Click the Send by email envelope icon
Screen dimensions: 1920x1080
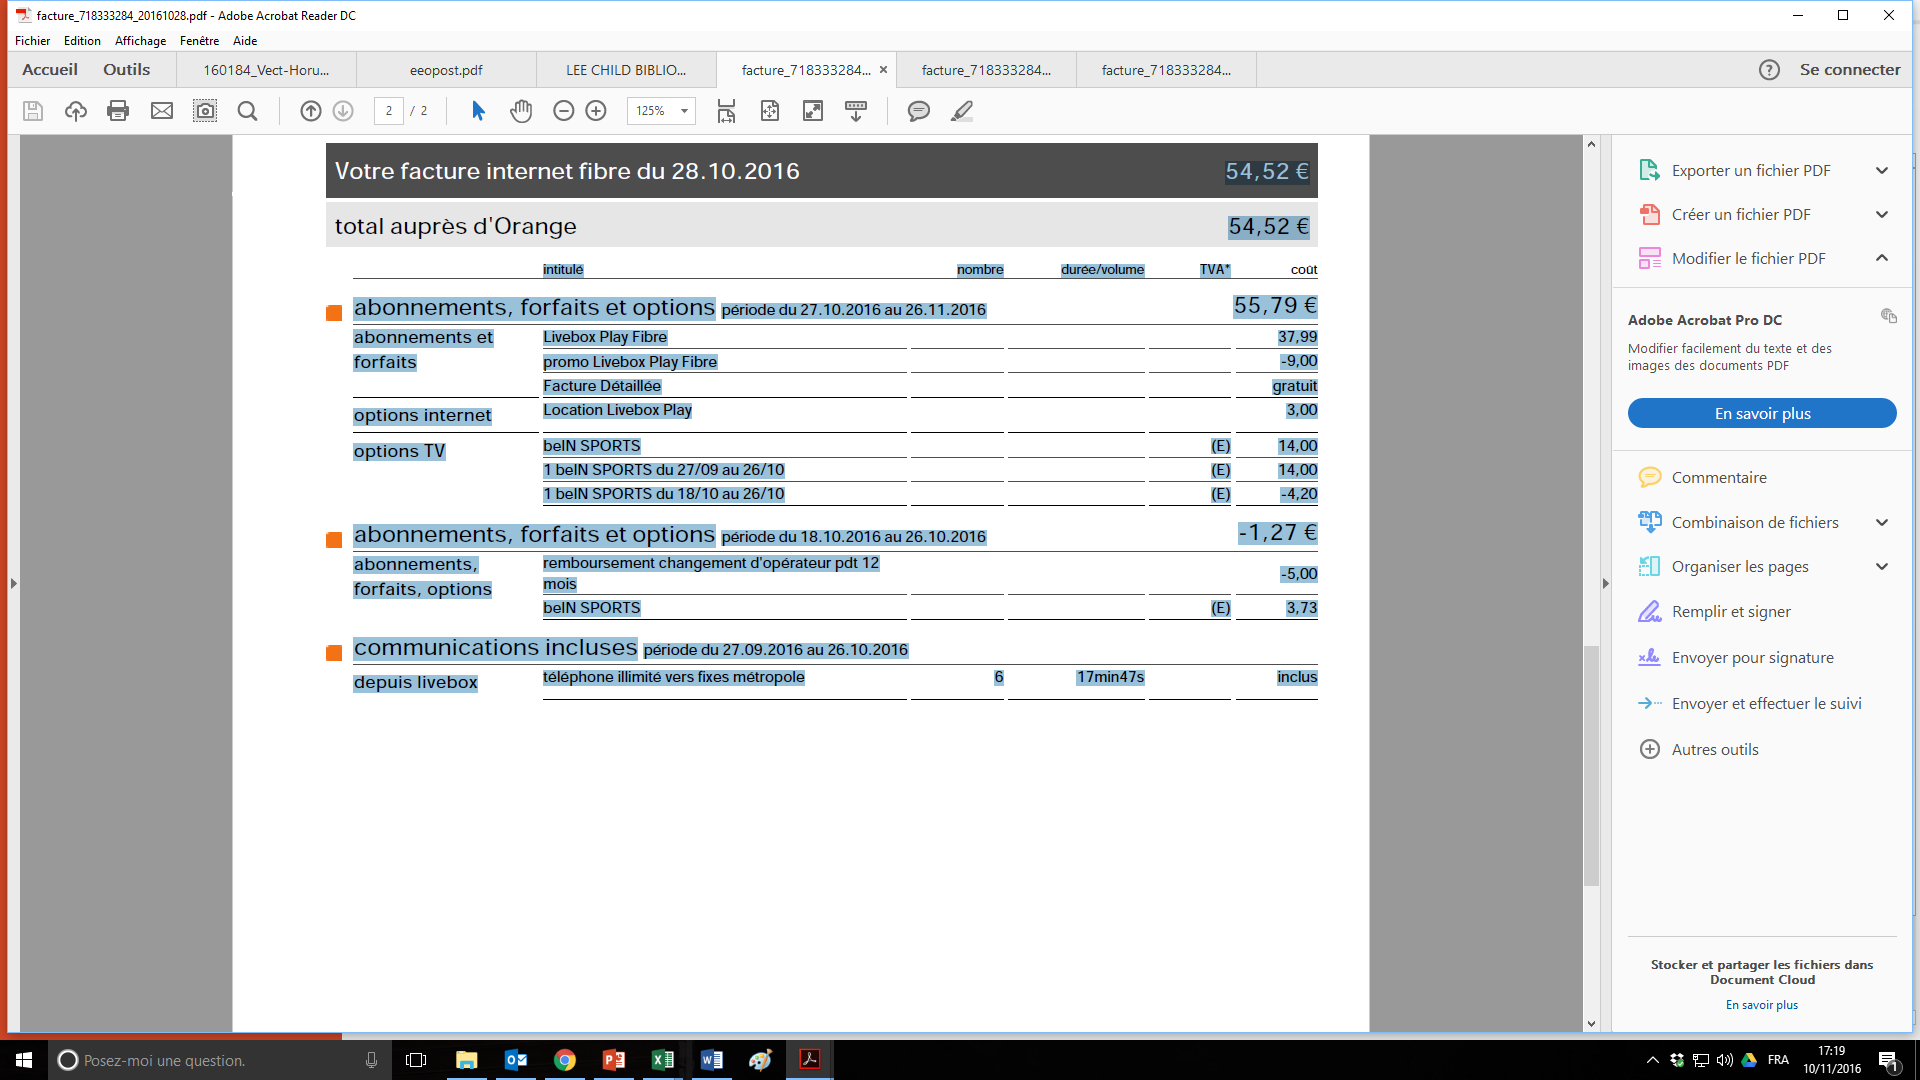(162, 111)
